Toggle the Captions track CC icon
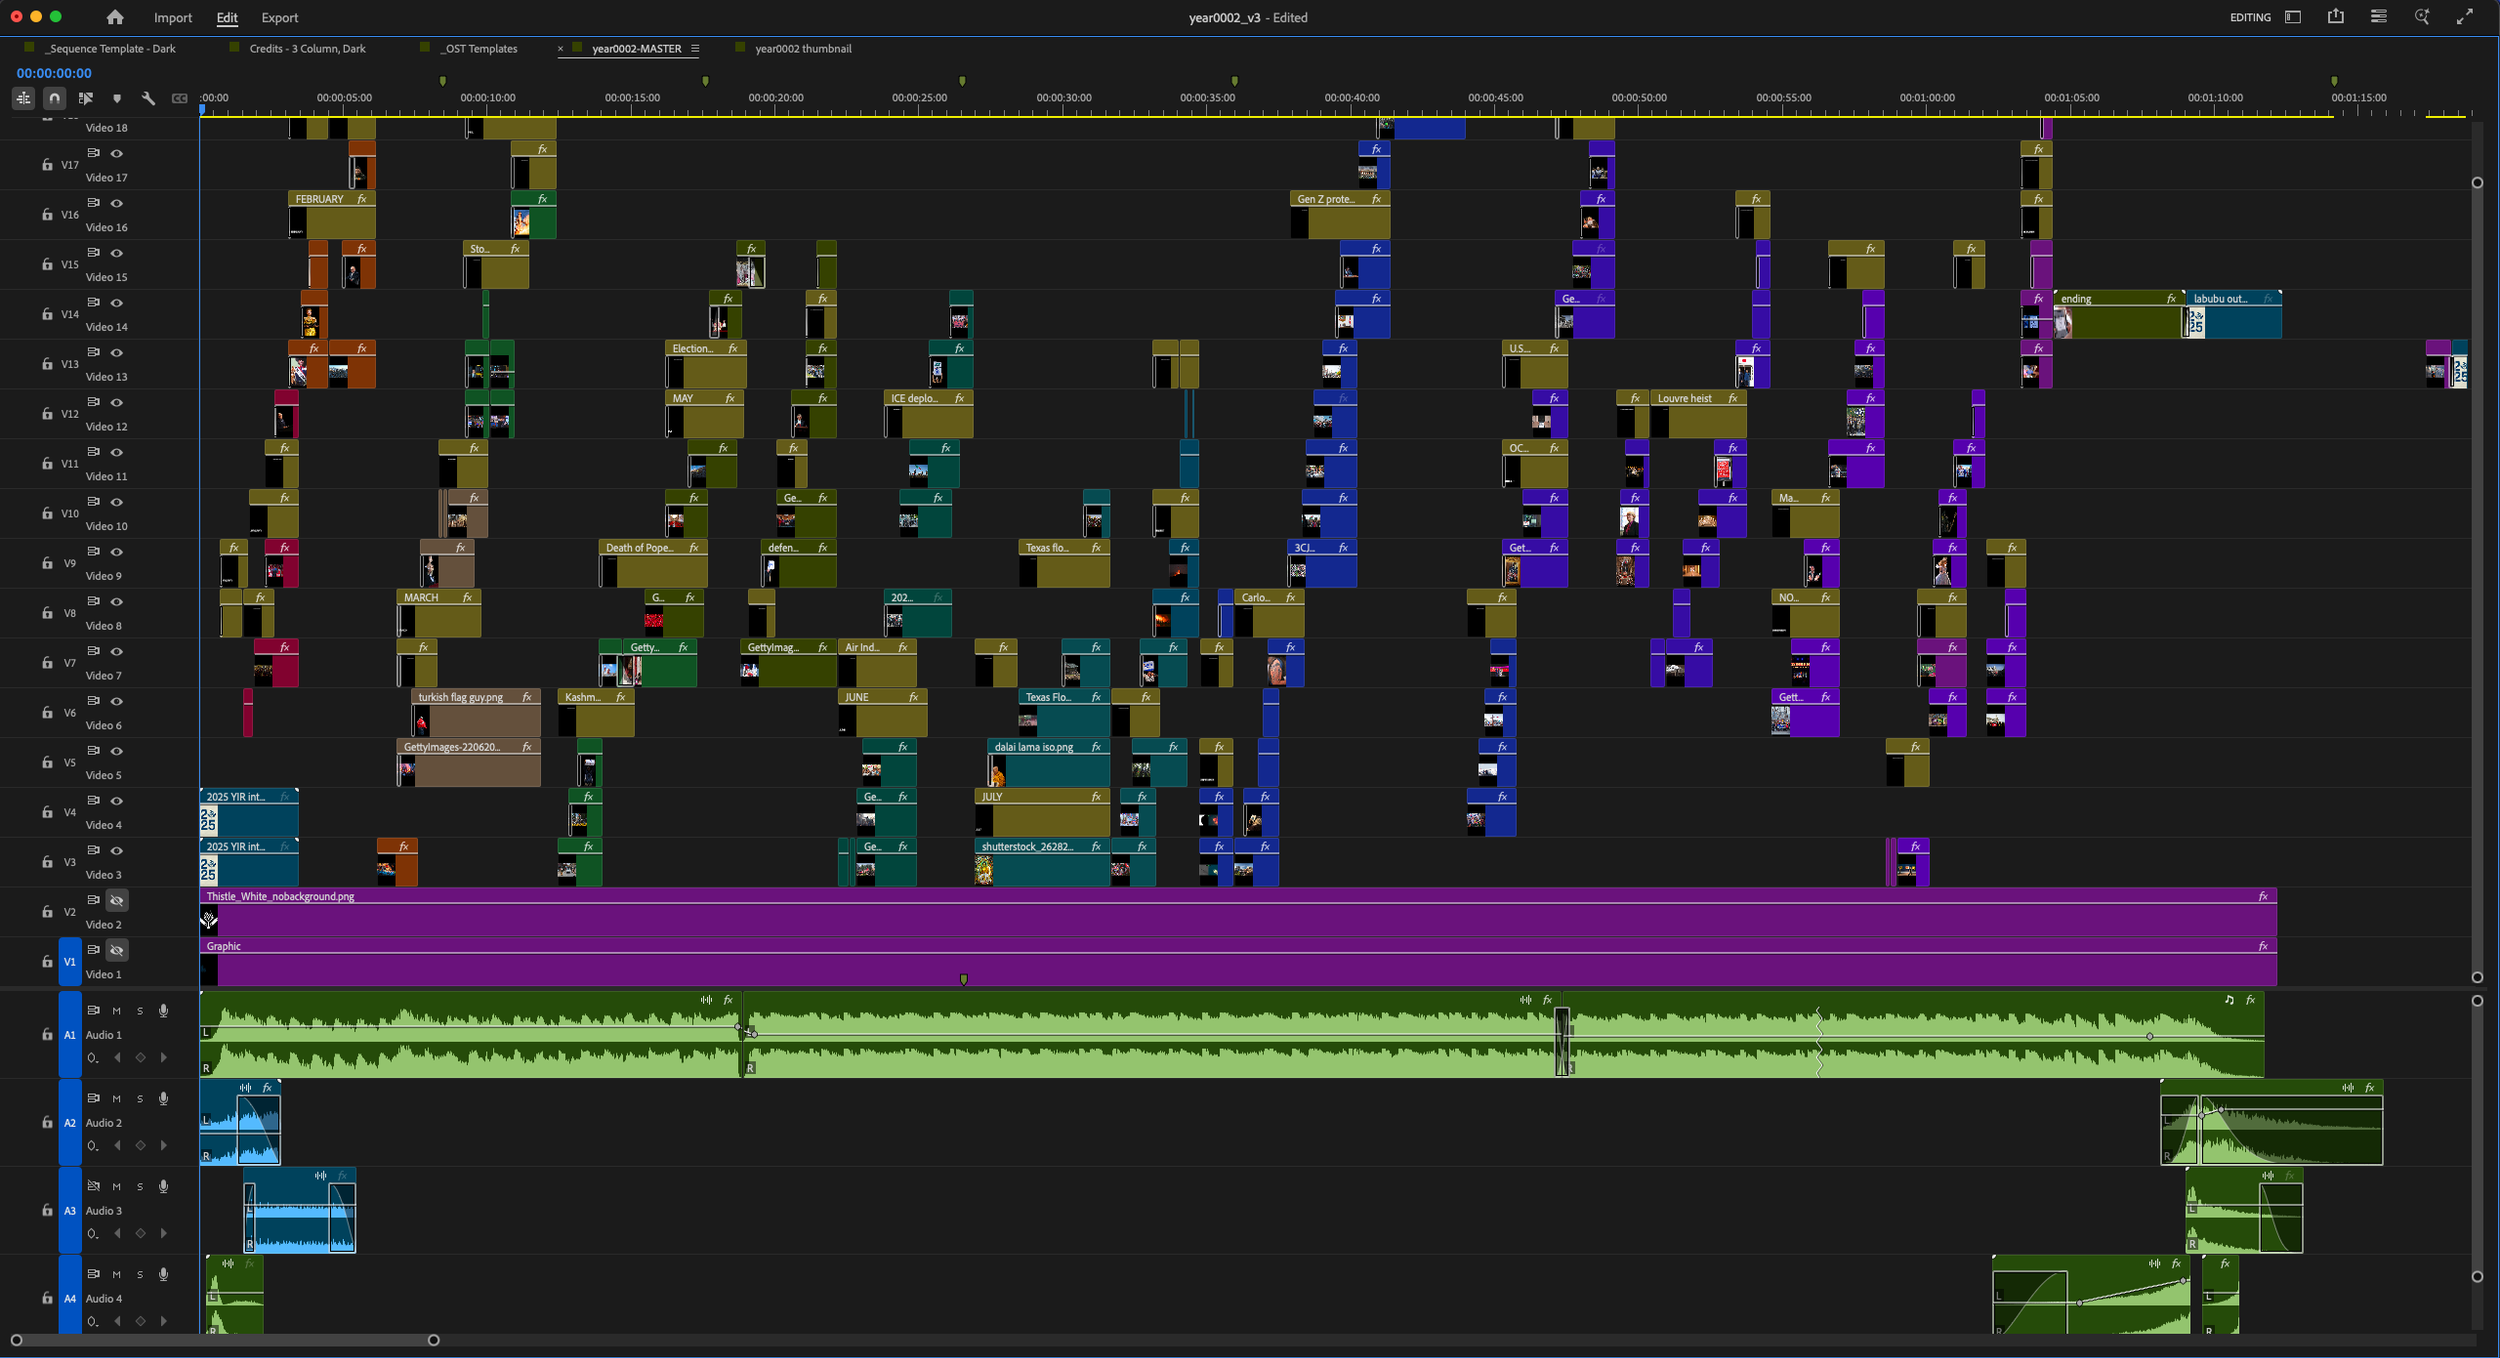The image size is (2500, 1358). point(179,98)
